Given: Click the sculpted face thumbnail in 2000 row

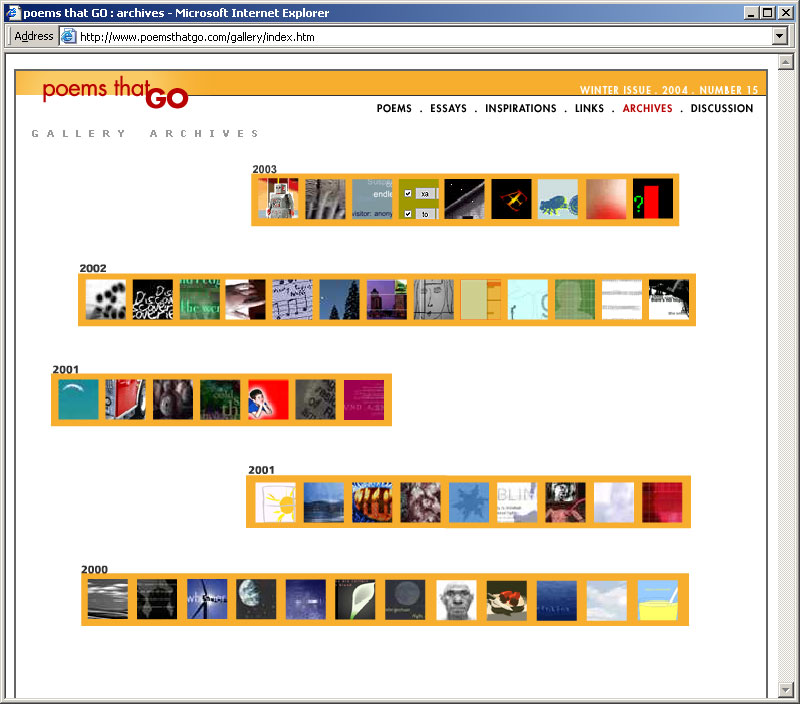Looking at the screenshot, I should (456, 599).
